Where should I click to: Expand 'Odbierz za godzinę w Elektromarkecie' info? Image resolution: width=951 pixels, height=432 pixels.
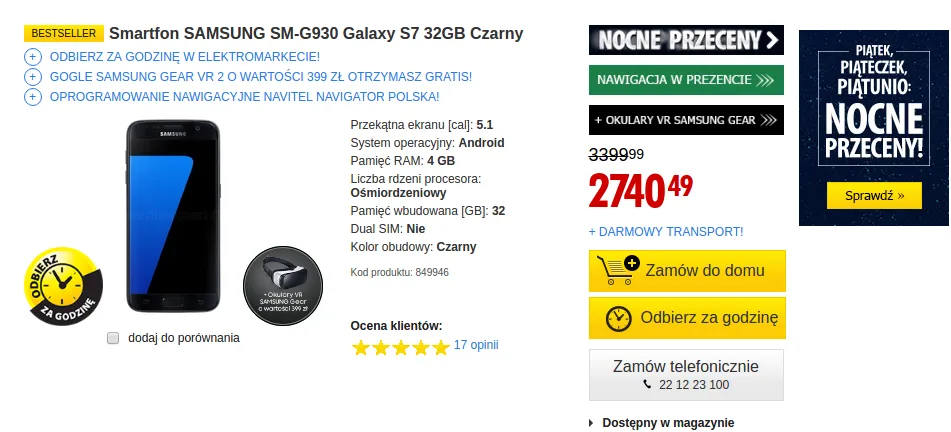(33, 56)
